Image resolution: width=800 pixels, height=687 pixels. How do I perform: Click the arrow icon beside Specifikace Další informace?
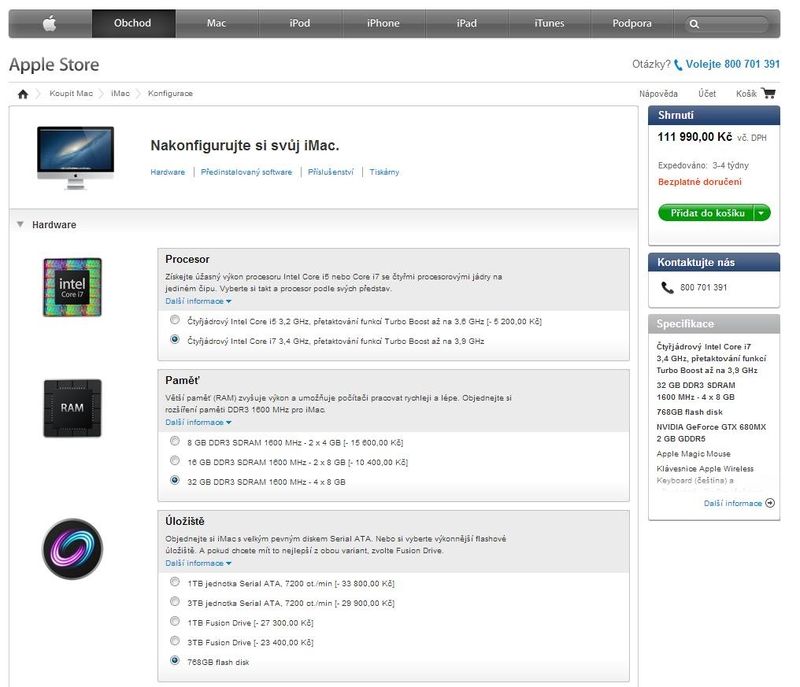(x=770, y=503)
